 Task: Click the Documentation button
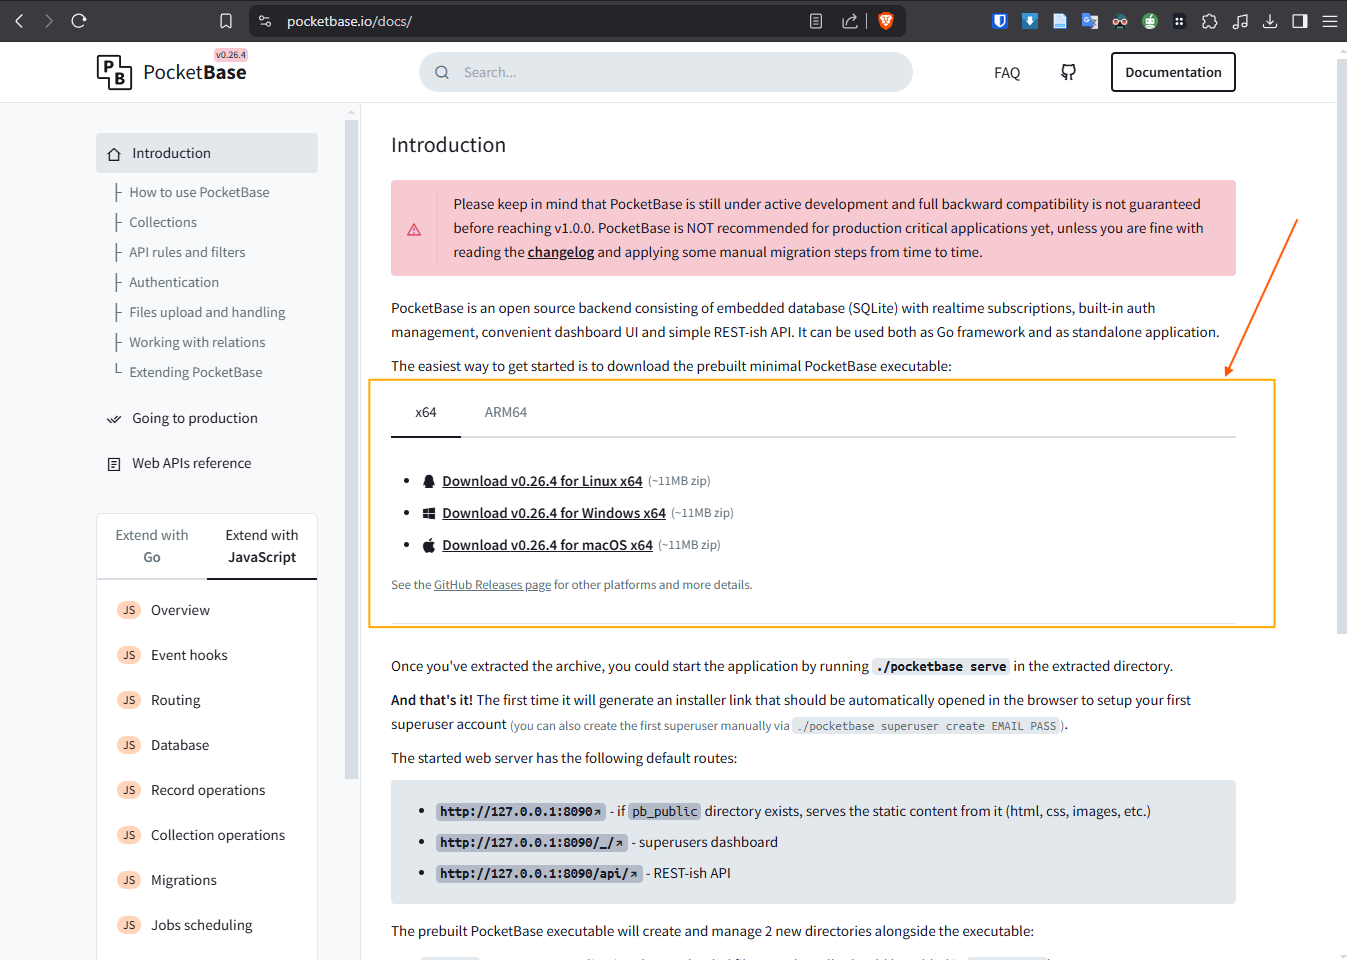coord(1173,72)
